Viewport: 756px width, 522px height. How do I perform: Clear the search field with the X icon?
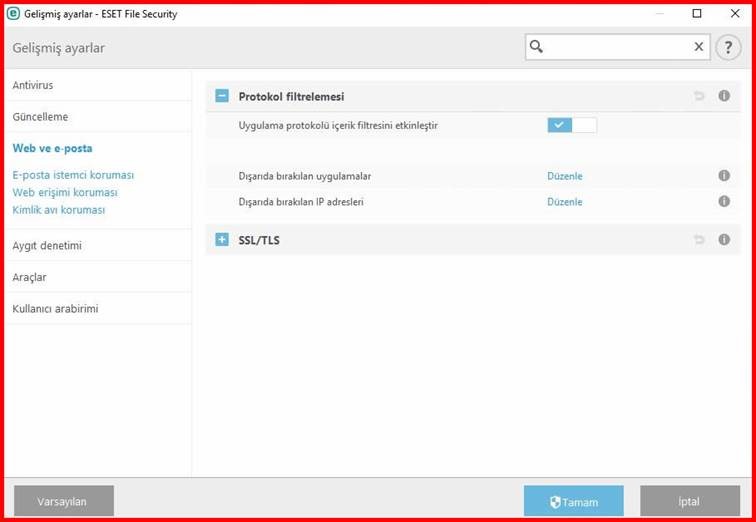click(x=699, y=47)
